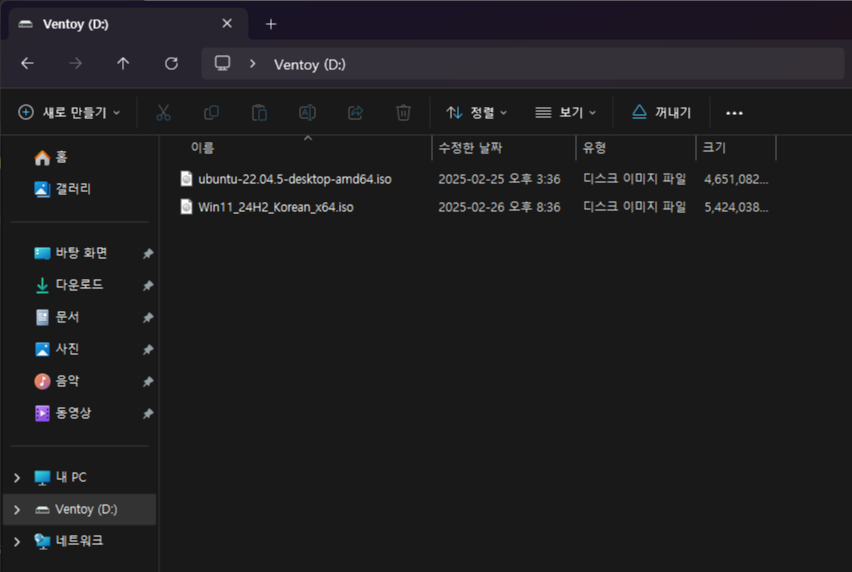Click the Rename icon in the toolbar
The width and height of the screenshot is (852, 572).
coord(307,112)
